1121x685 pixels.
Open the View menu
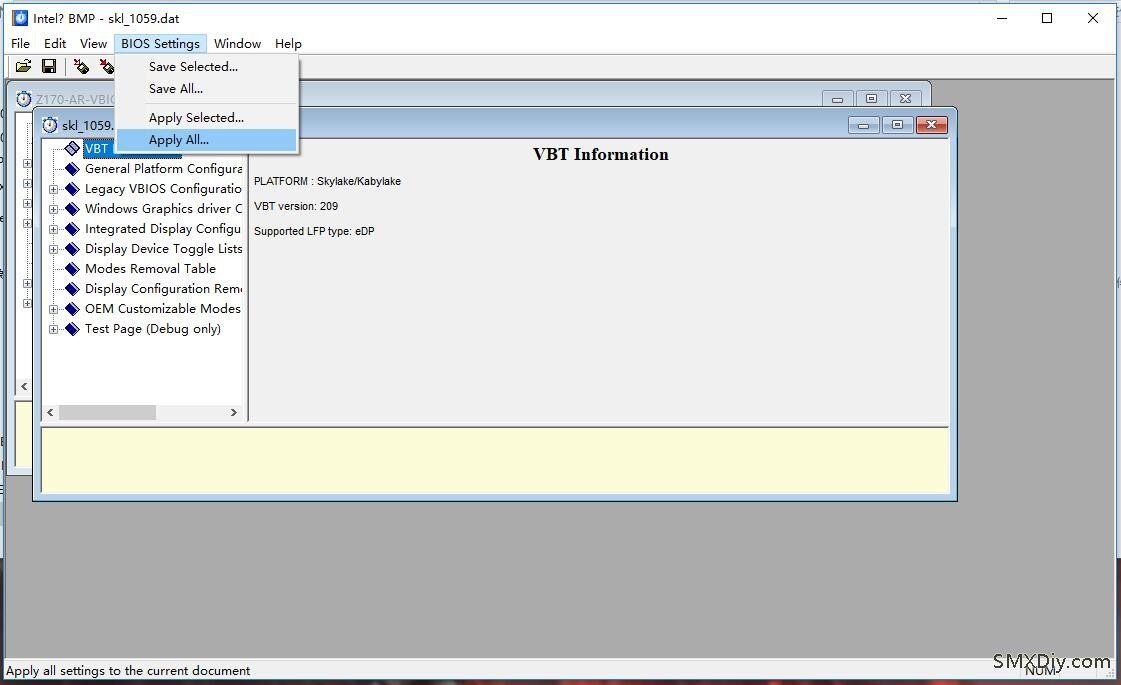93,44
